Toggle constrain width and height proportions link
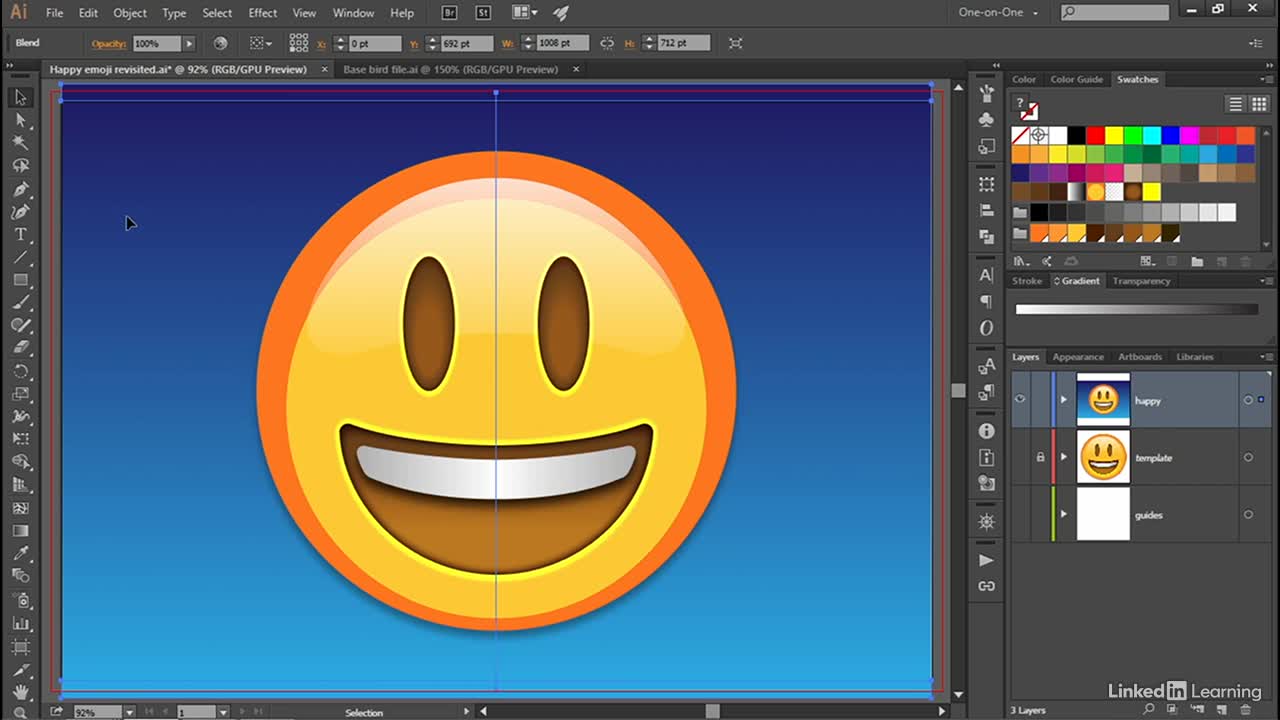The height and width of the screenshot is (720, 1280). click(607, 43)
